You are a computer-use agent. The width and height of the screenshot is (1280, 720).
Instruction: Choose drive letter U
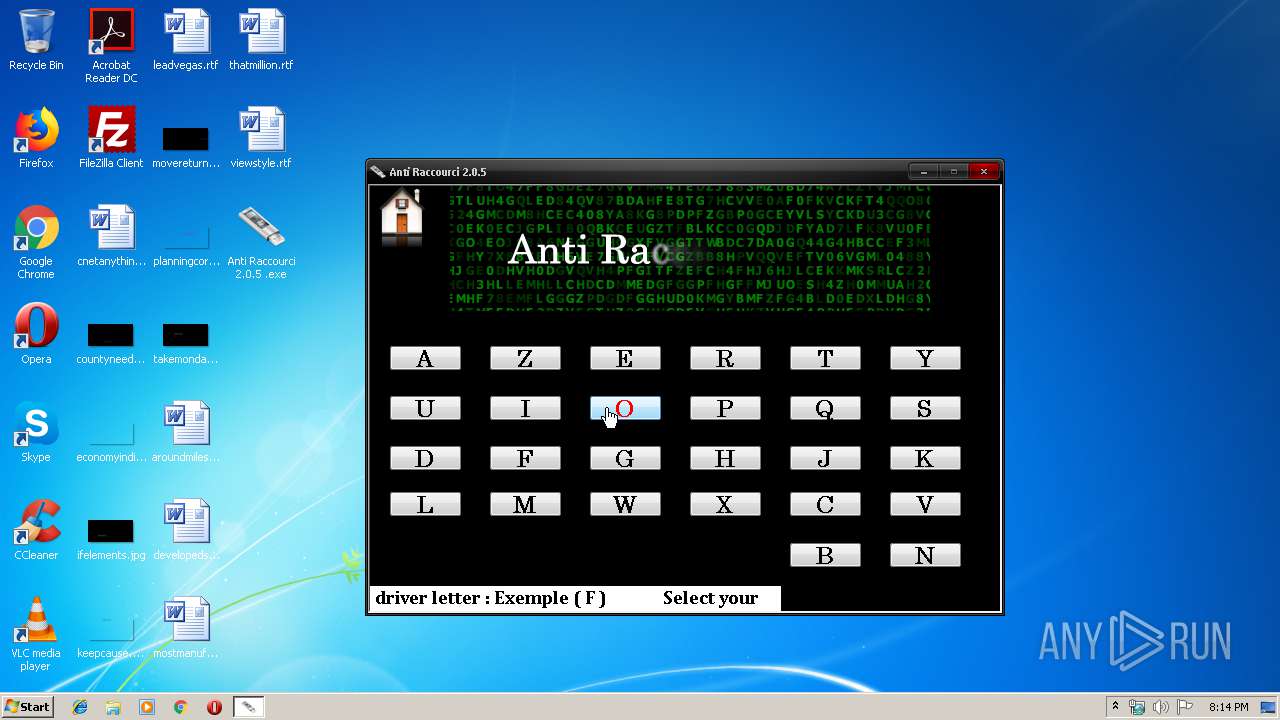tap(425, 409)
